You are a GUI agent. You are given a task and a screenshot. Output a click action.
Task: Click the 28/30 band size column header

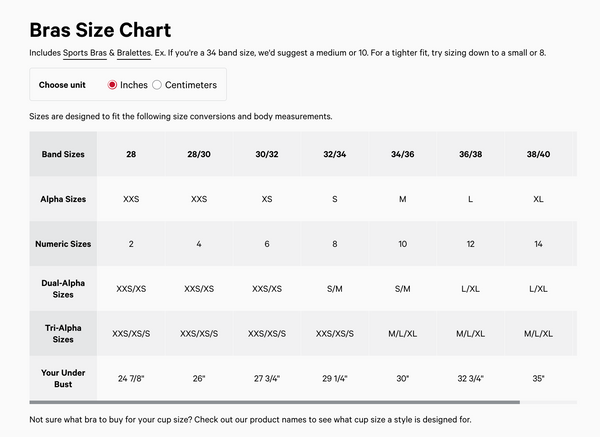(x=199, y=155)
